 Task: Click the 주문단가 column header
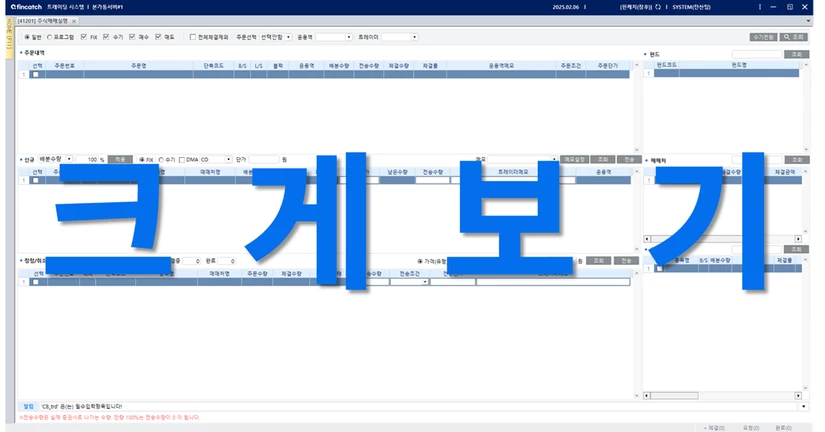tap(608, 66)
